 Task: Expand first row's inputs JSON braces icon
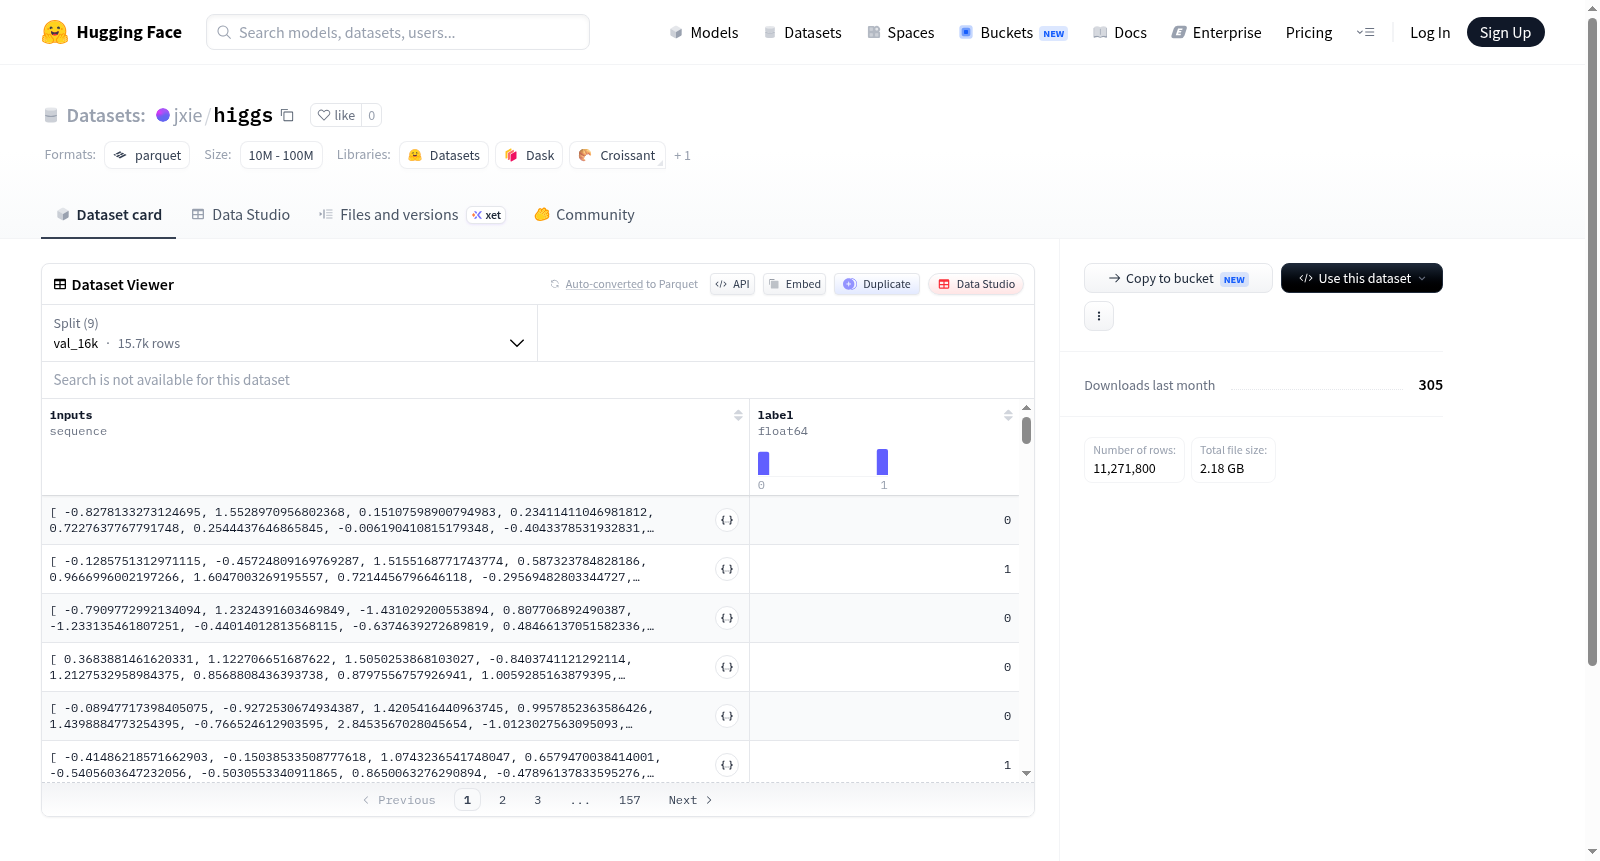click(x=727, y=520)
